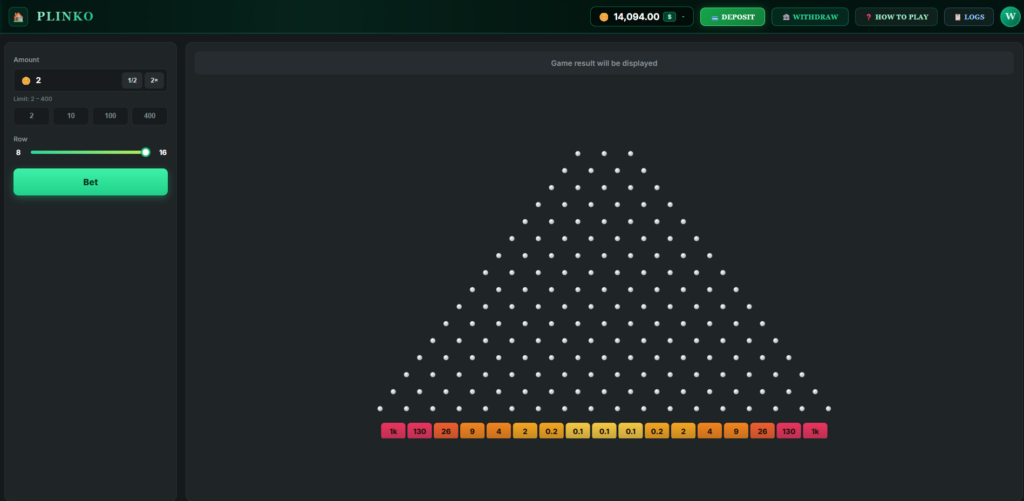Select the 400 preset bet amount
This screenshot has height=501, width=1024.
150,116
